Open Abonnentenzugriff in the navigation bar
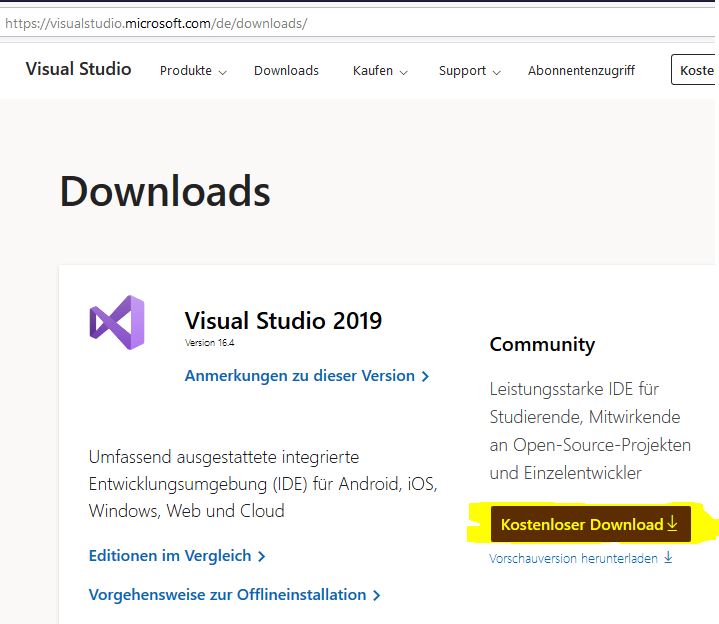The image size is (719, 624). coord(581,71)
